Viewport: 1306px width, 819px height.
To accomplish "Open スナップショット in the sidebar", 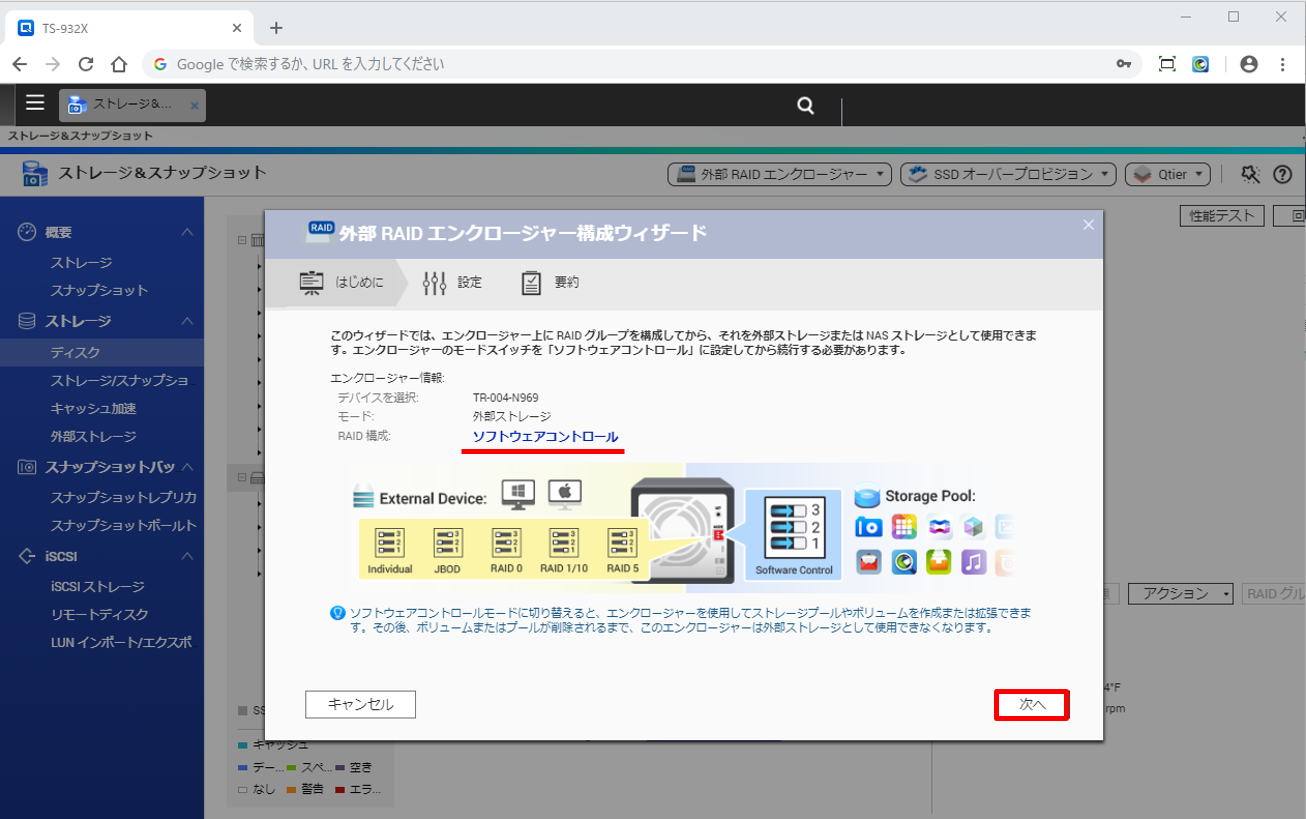I will 99,290.
